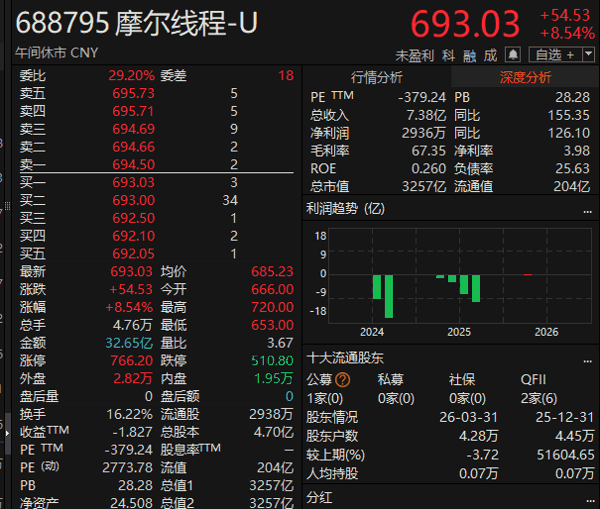Screen dimensions: 600x509
Task: Click the 2024 tallest green profit bar
Action: 389,296
